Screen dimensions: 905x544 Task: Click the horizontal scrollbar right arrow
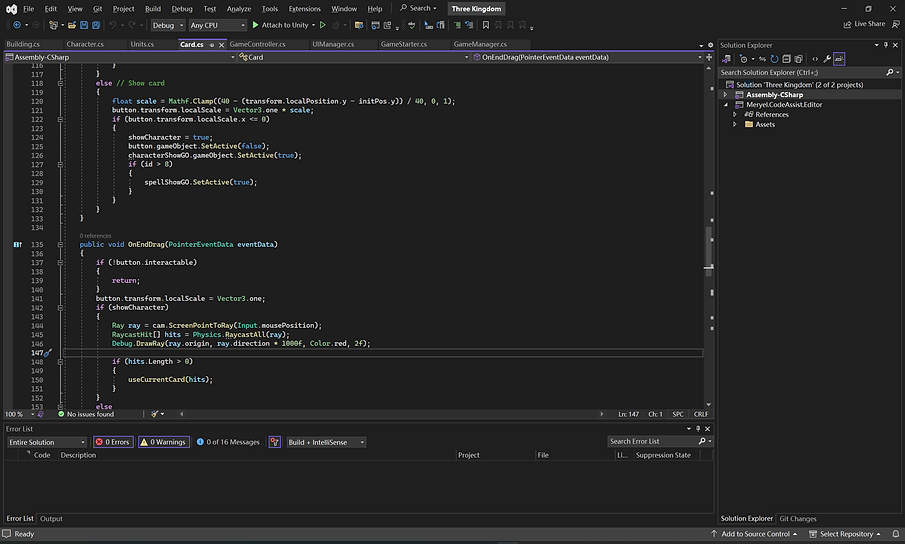[601, 414]
